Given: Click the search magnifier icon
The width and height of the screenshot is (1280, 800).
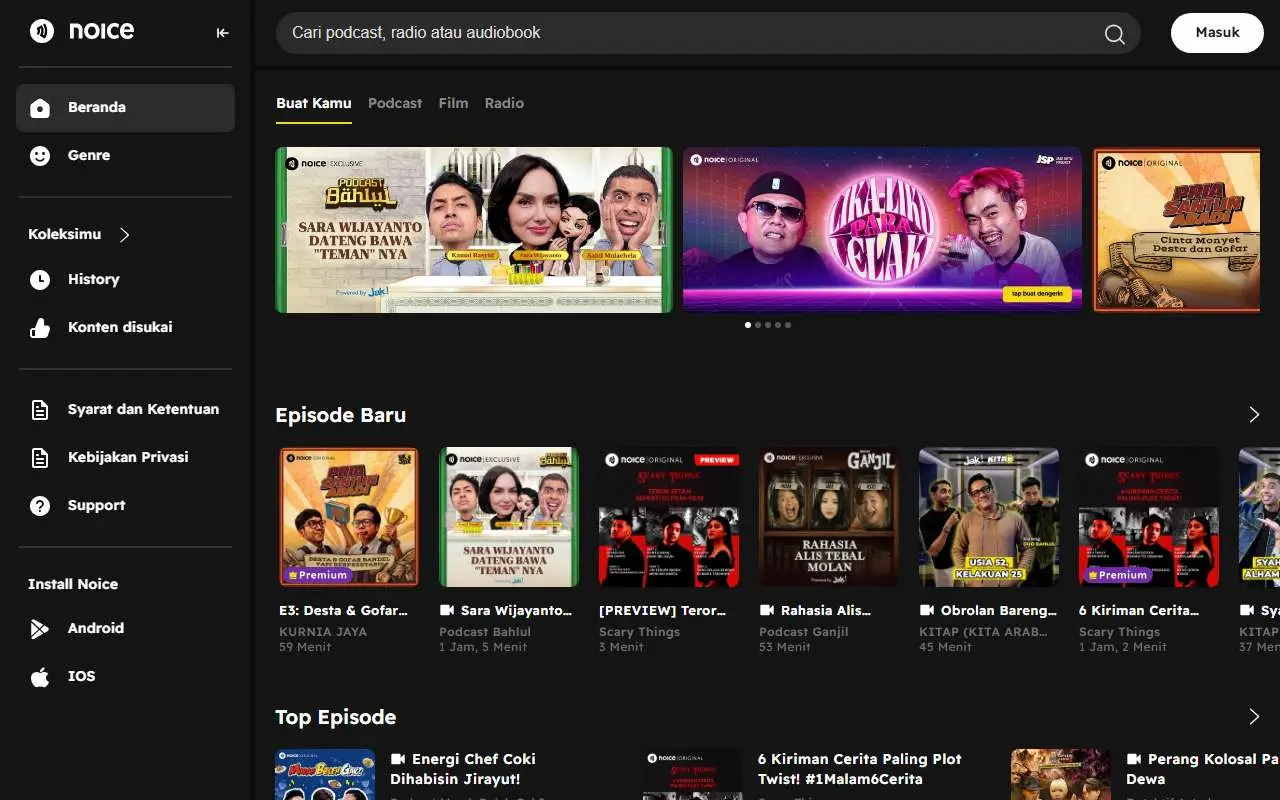Looking at the screenshot, I should click(1114, 34).
